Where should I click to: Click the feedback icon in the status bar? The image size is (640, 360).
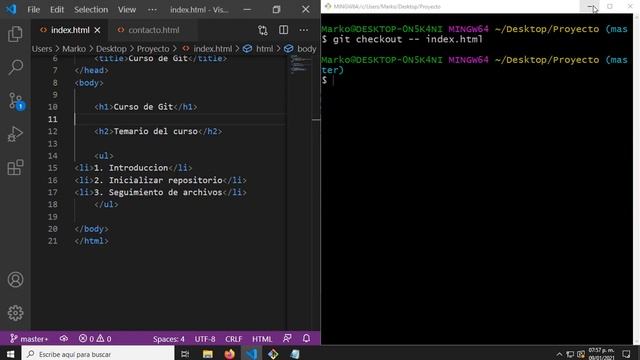[x=287, y=338]
